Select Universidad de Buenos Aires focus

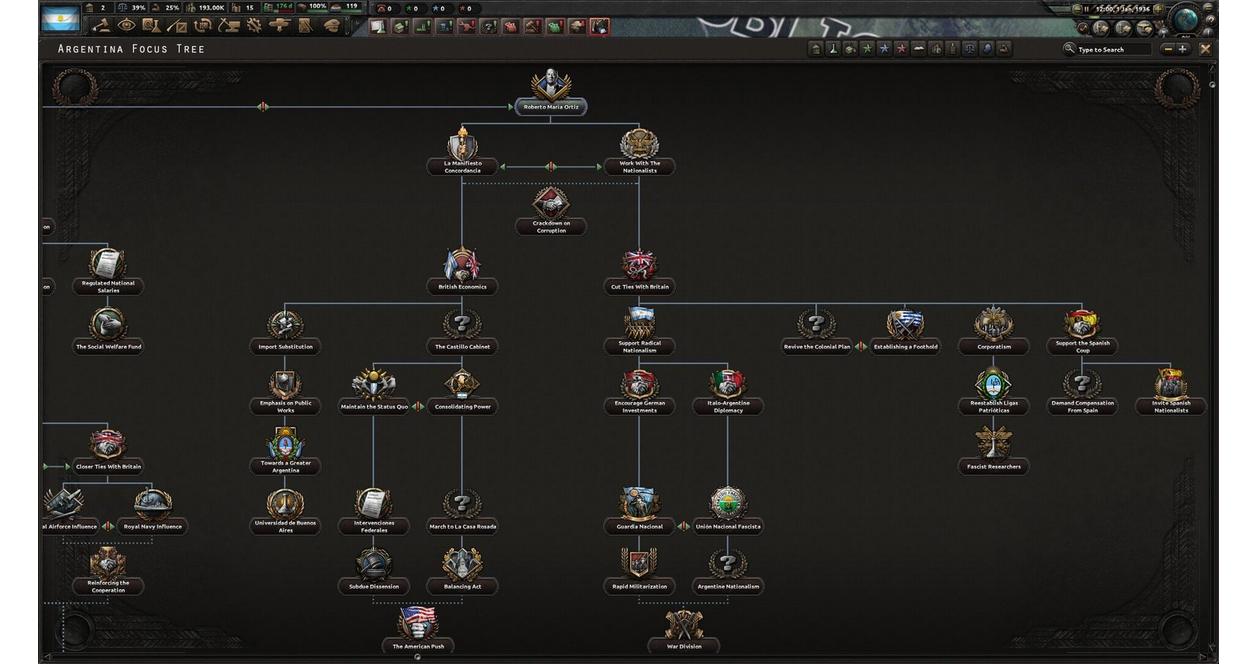pos(285,512)
